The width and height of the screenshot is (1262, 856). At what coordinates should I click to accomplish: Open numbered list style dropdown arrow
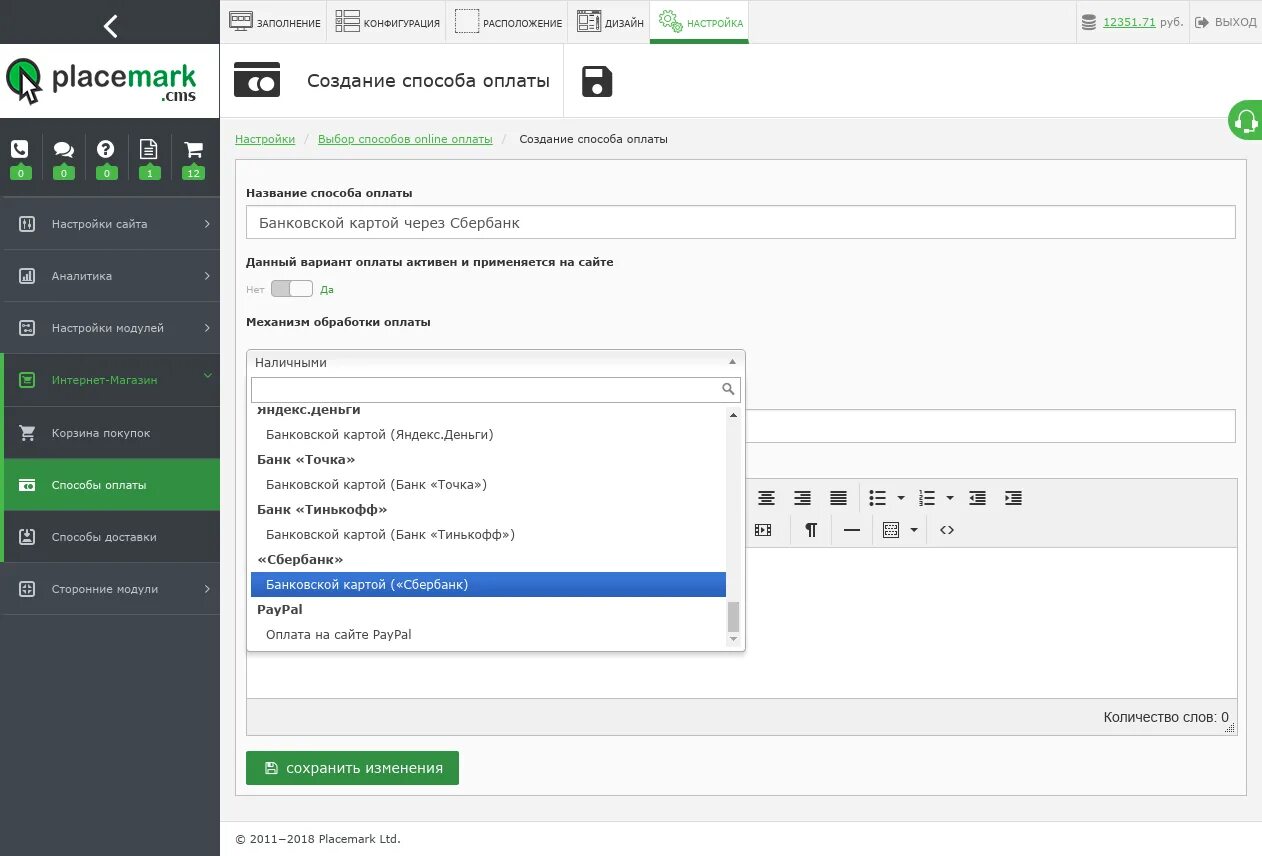point(950,498)
